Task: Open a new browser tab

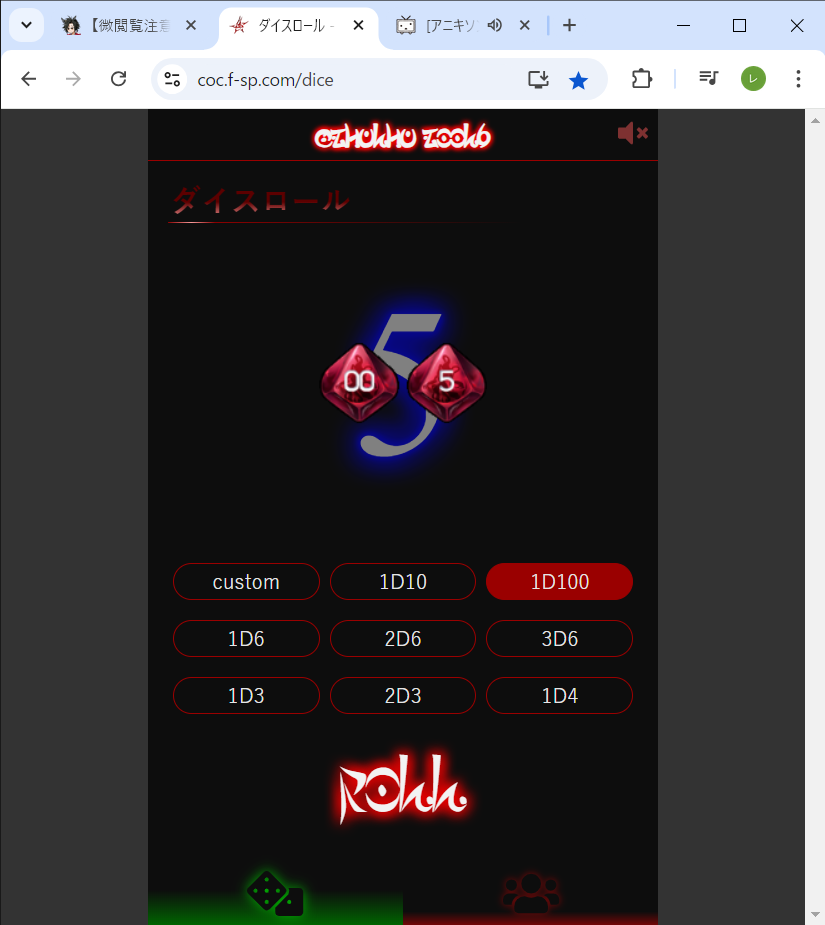Action: click(569, 25)
